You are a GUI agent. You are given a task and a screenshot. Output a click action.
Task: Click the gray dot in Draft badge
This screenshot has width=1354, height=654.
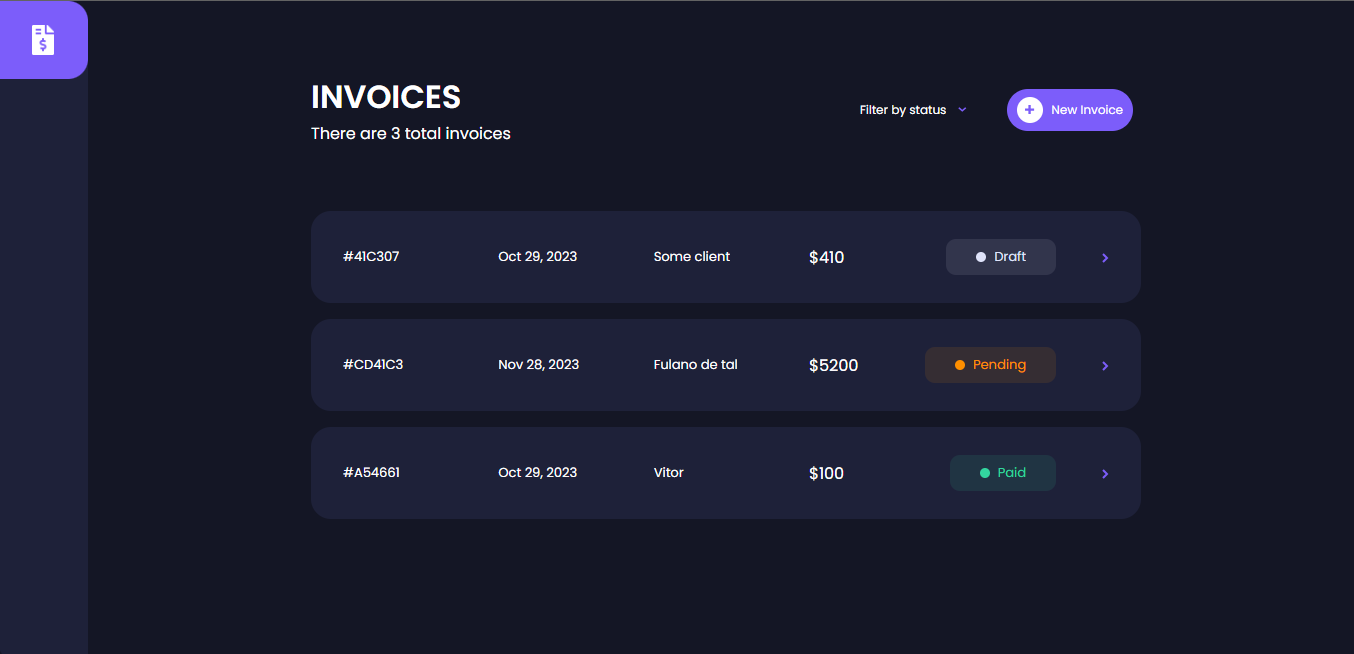[x=981, y=257]
